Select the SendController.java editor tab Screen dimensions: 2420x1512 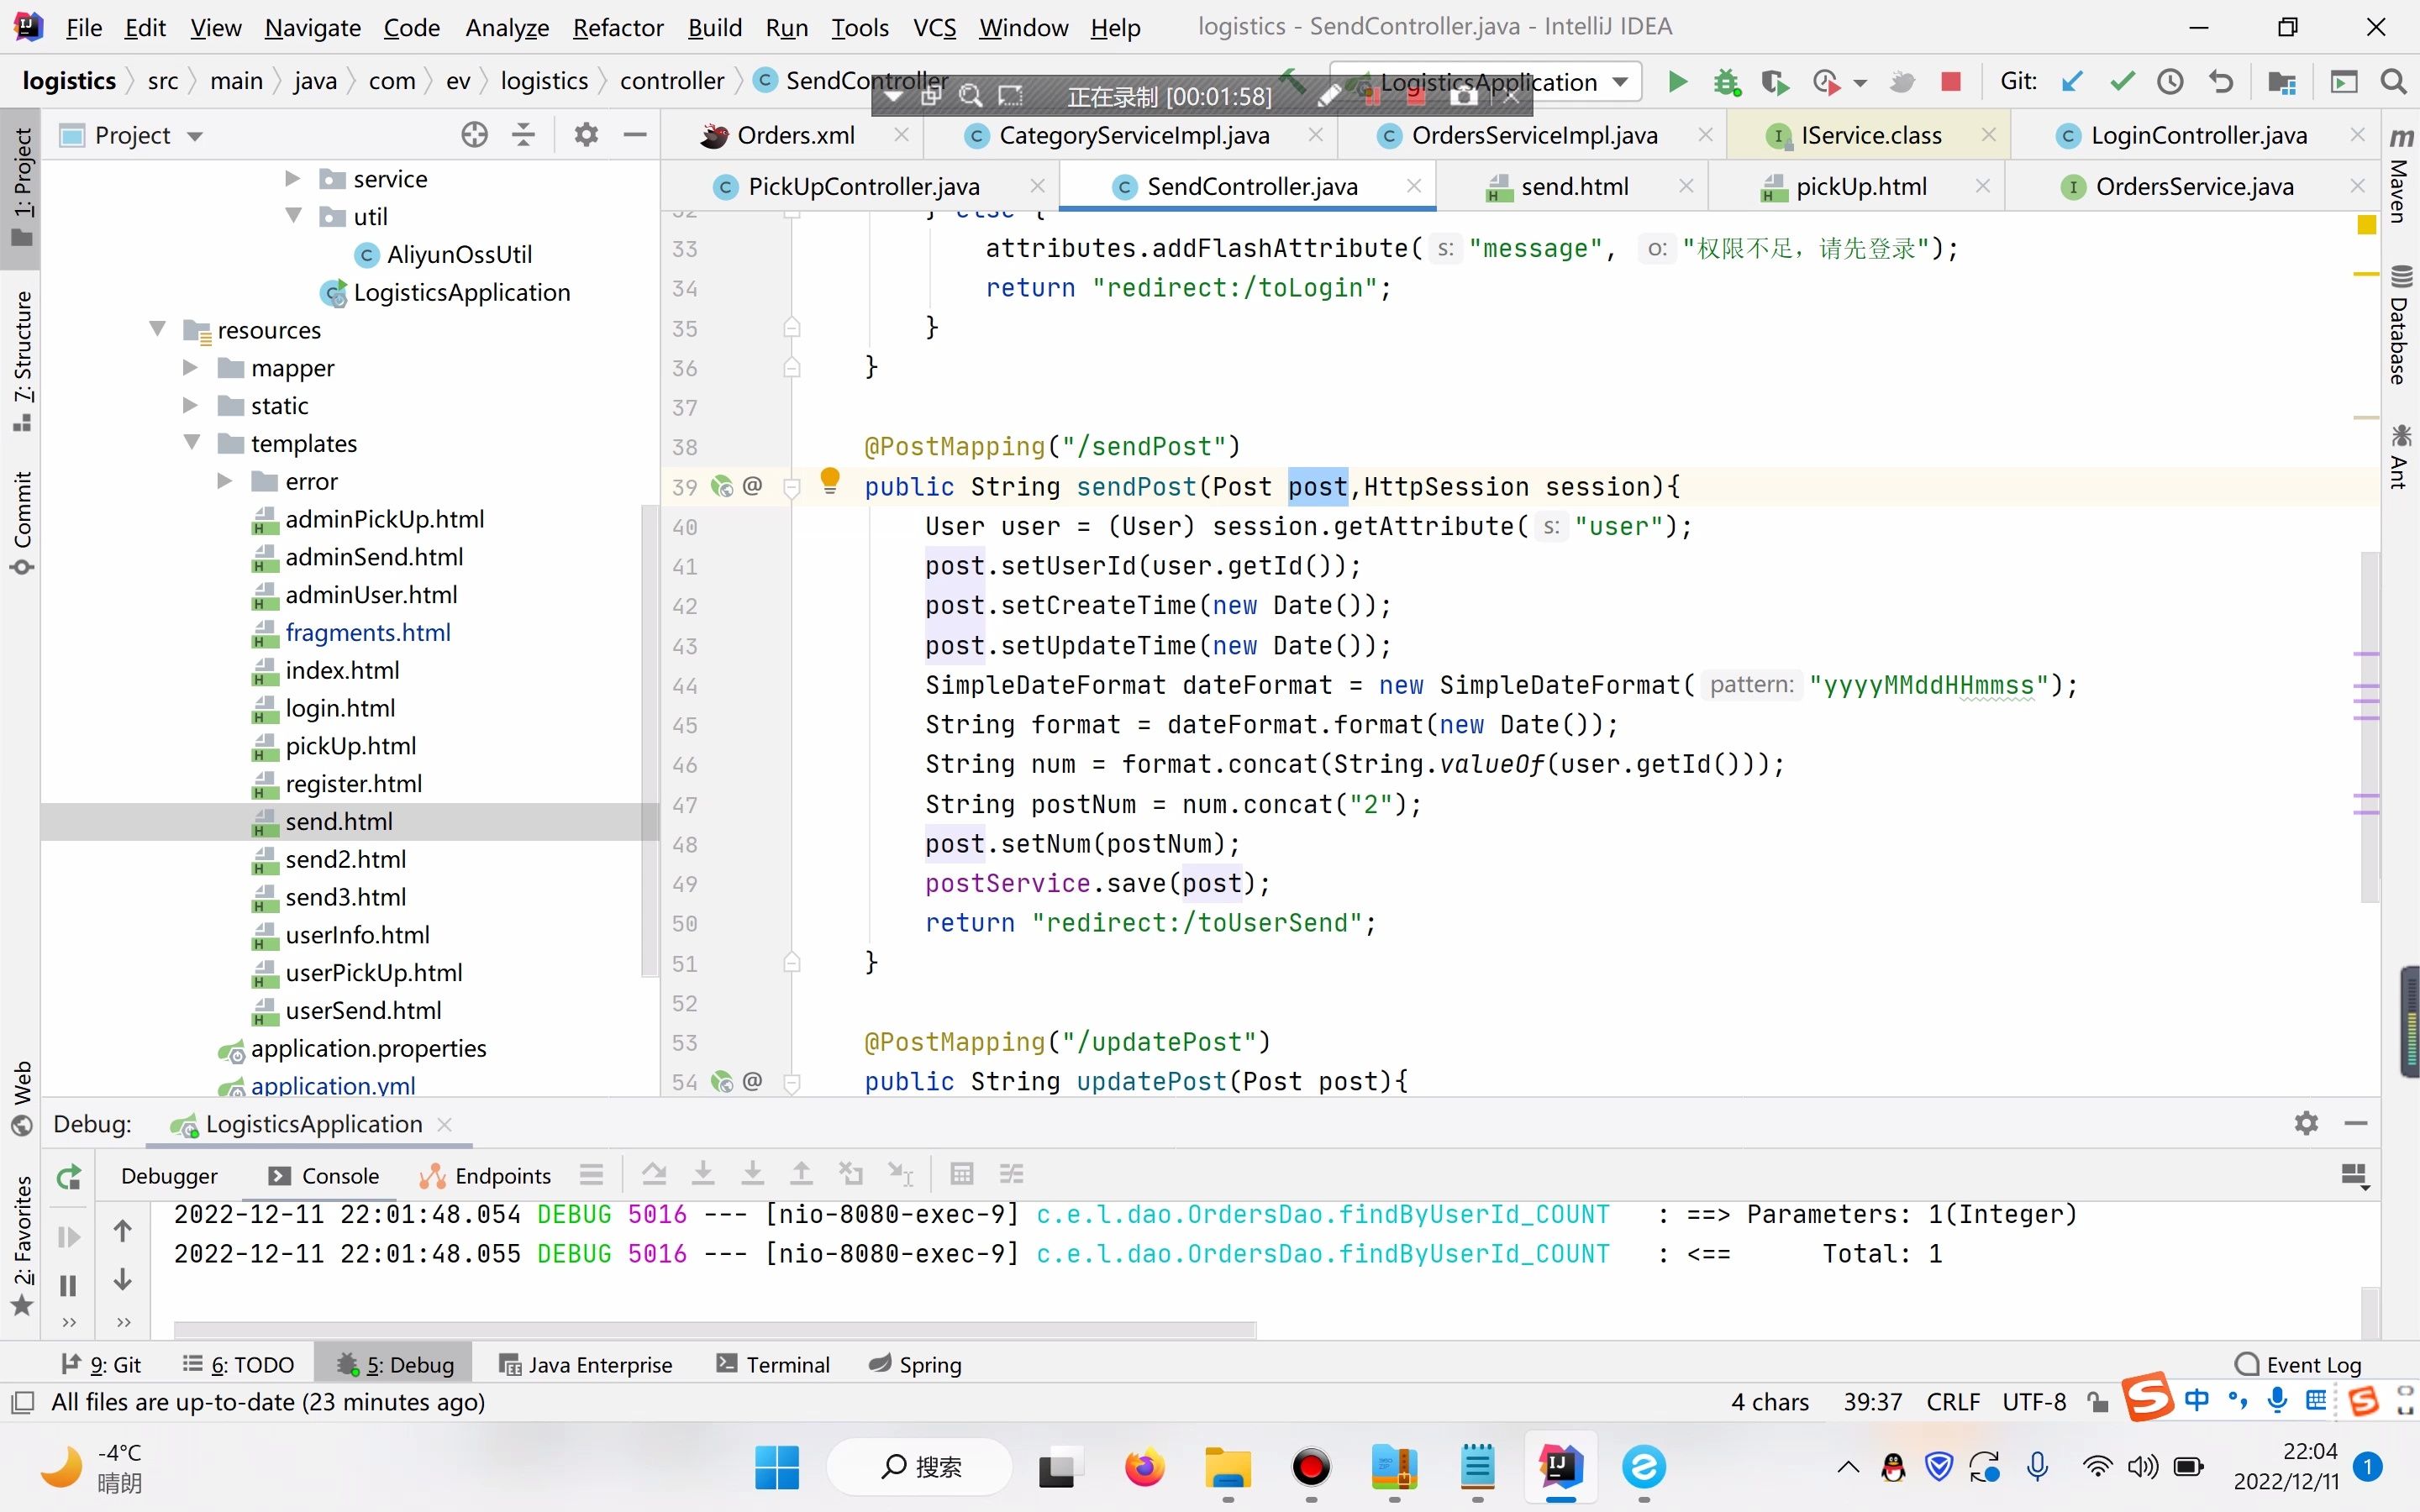point(1249,186)
